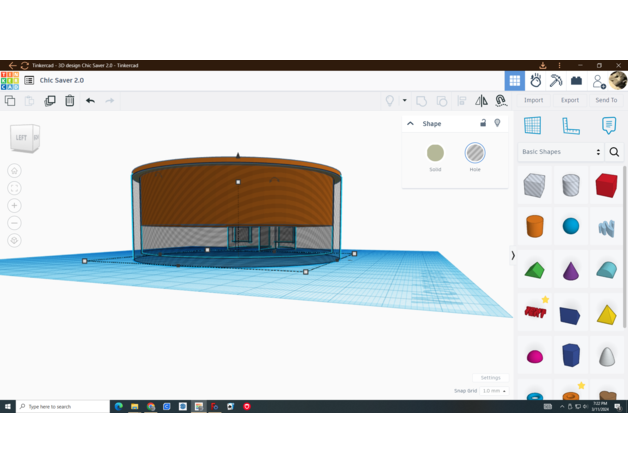Open the Snap Grid dropdown

click(494, 391)
